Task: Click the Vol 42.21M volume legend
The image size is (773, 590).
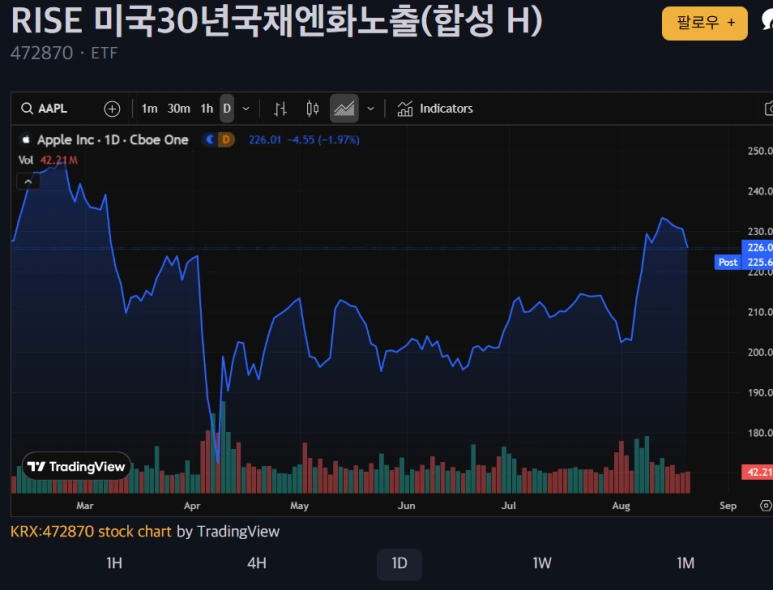Action: [x=48, y=160]
